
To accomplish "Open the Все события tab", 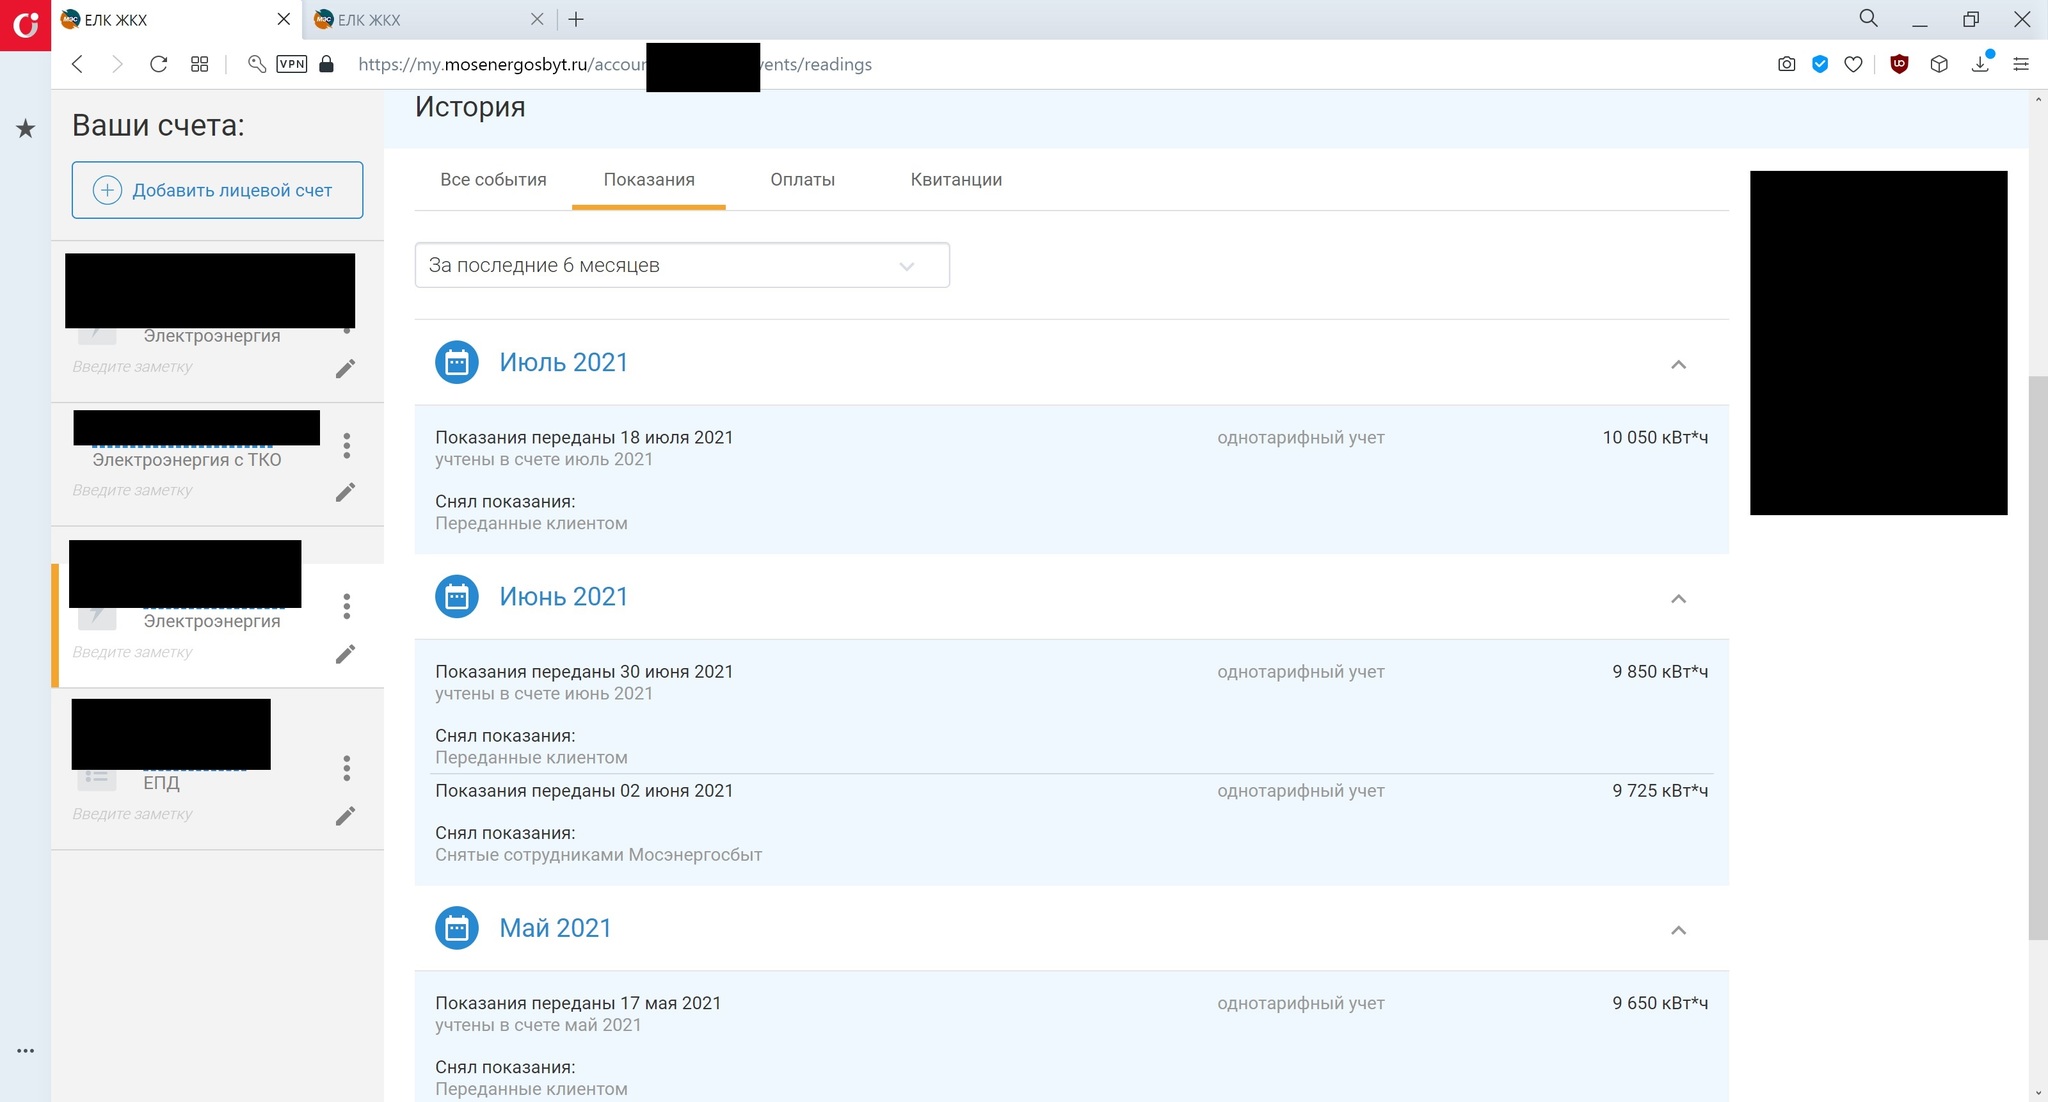I will [493, 180].
